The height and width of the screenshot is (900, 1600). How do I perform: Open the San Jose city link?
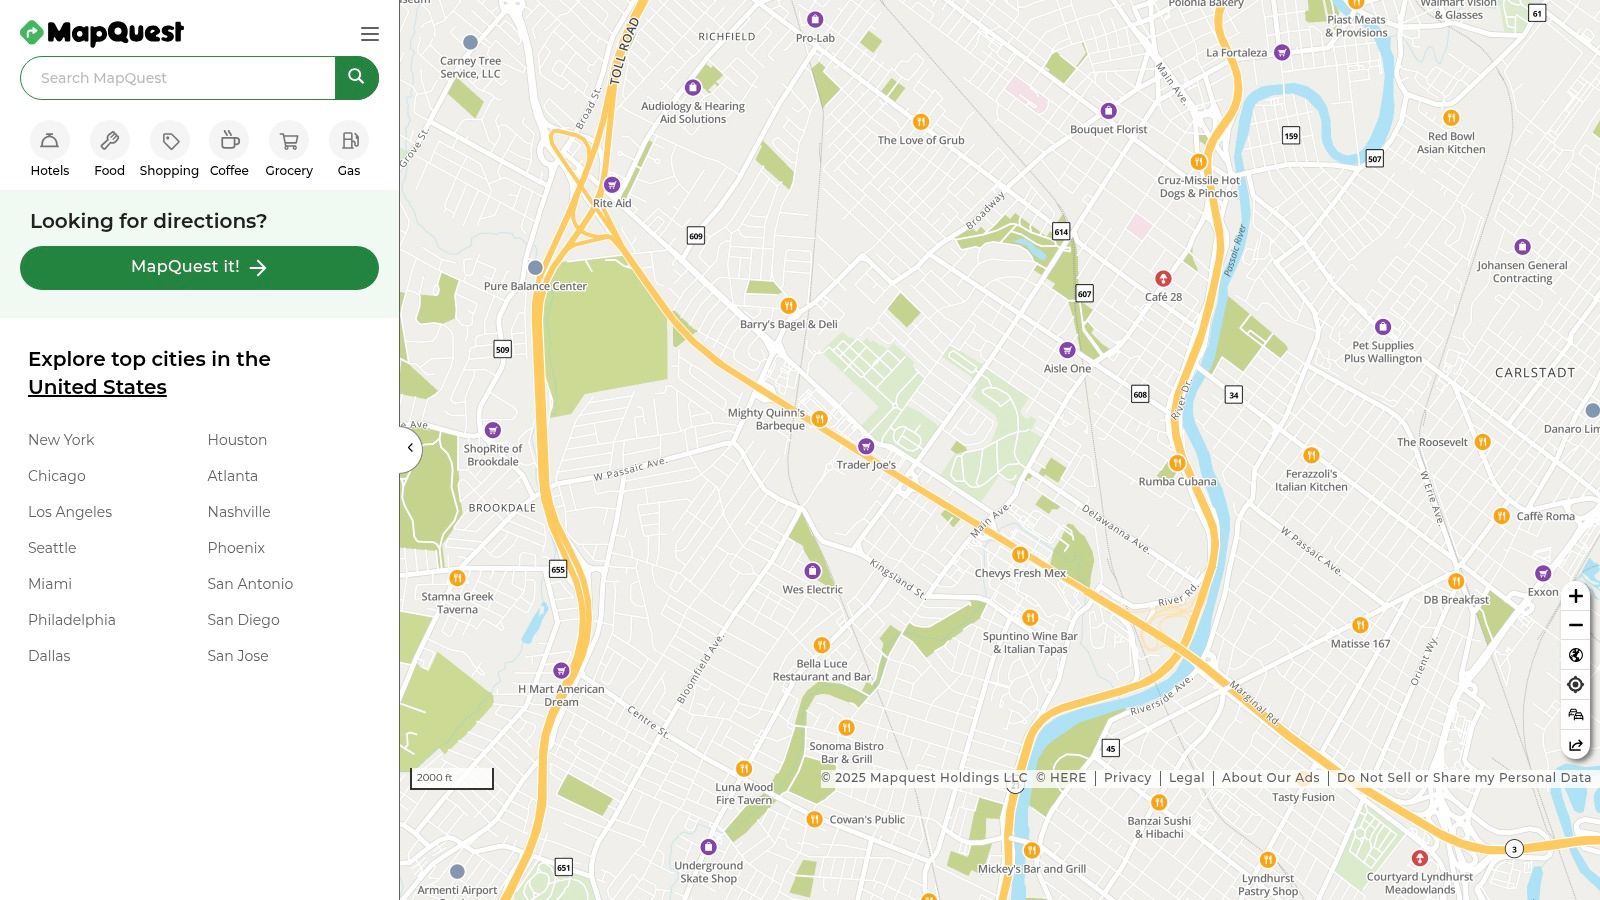[x=238, y=656]
